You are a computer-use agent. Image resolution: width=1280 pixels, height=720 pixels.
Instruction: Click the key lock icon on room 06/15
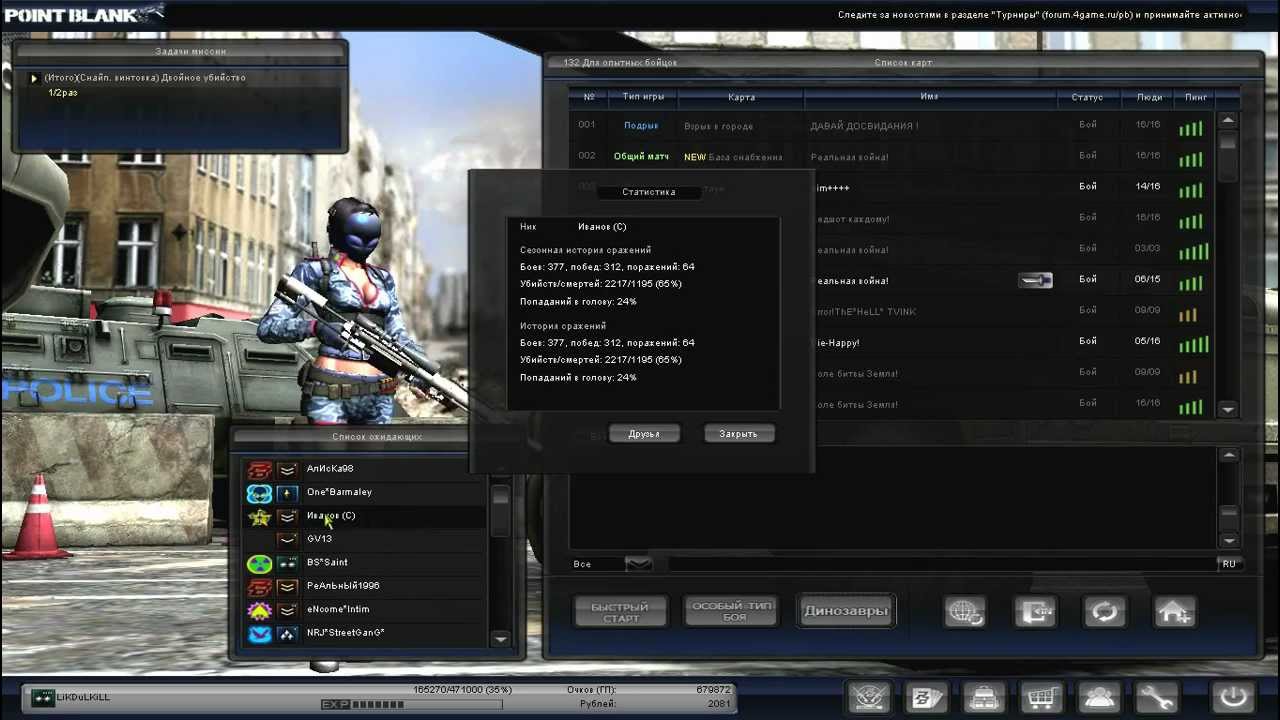coord(1035,280)
